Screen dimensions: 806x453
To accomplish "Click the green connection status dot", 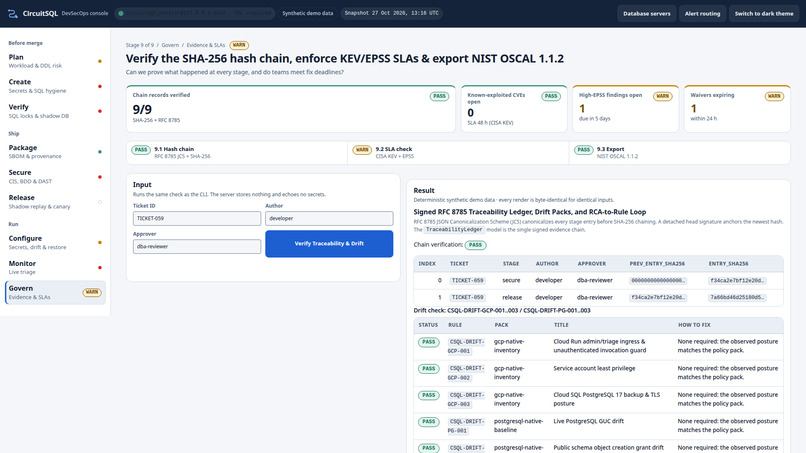I will click(121, 13).
